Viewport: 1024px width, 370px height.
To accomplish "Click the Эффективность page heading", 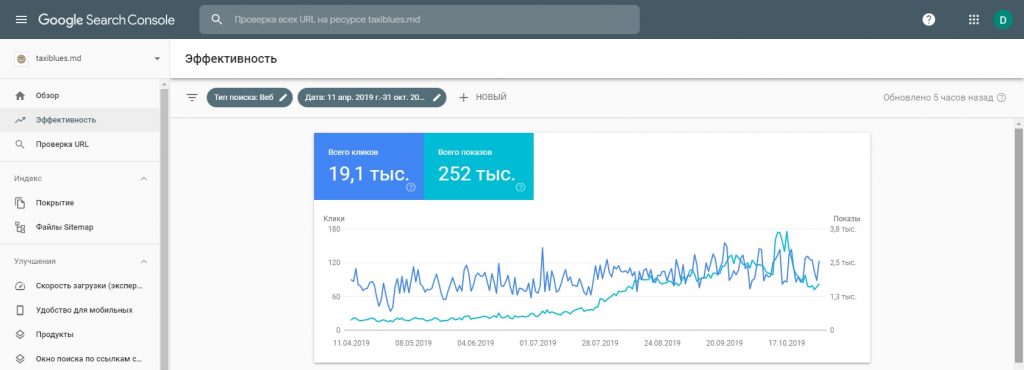I will click(x=231, y=59).
